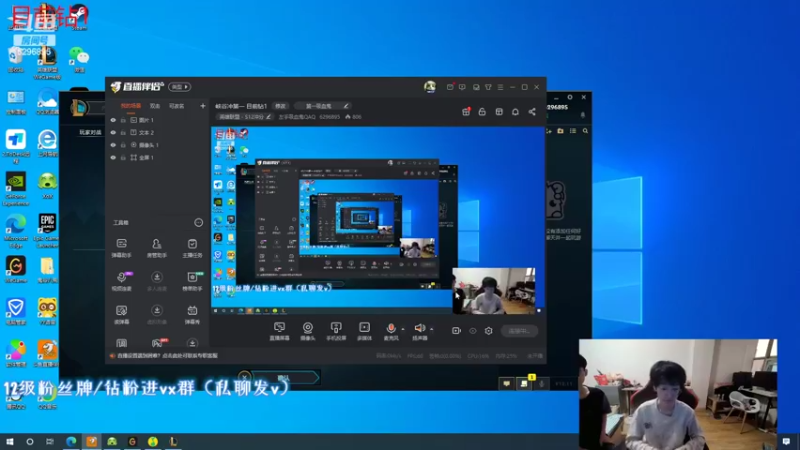Open the gift box icon with red dot
Screen dimensions: 800x450
point(466,112)
